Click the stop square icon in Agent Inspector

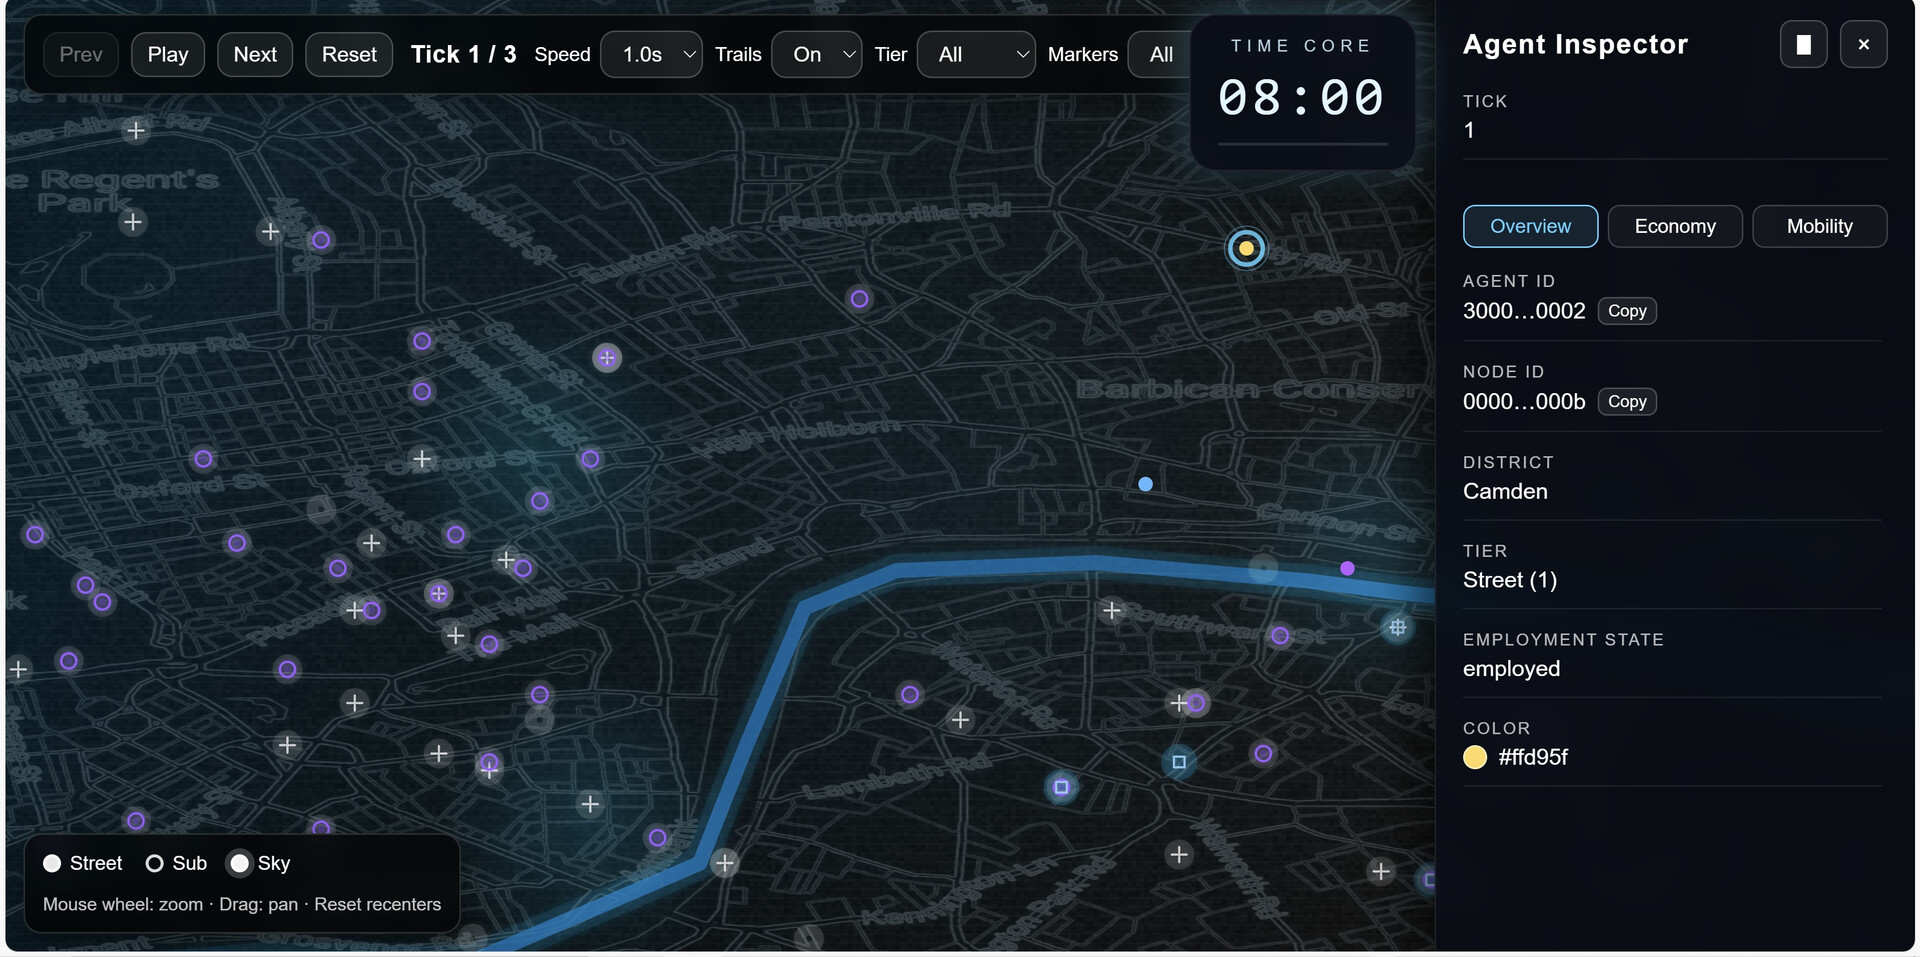click(1803, 44)
